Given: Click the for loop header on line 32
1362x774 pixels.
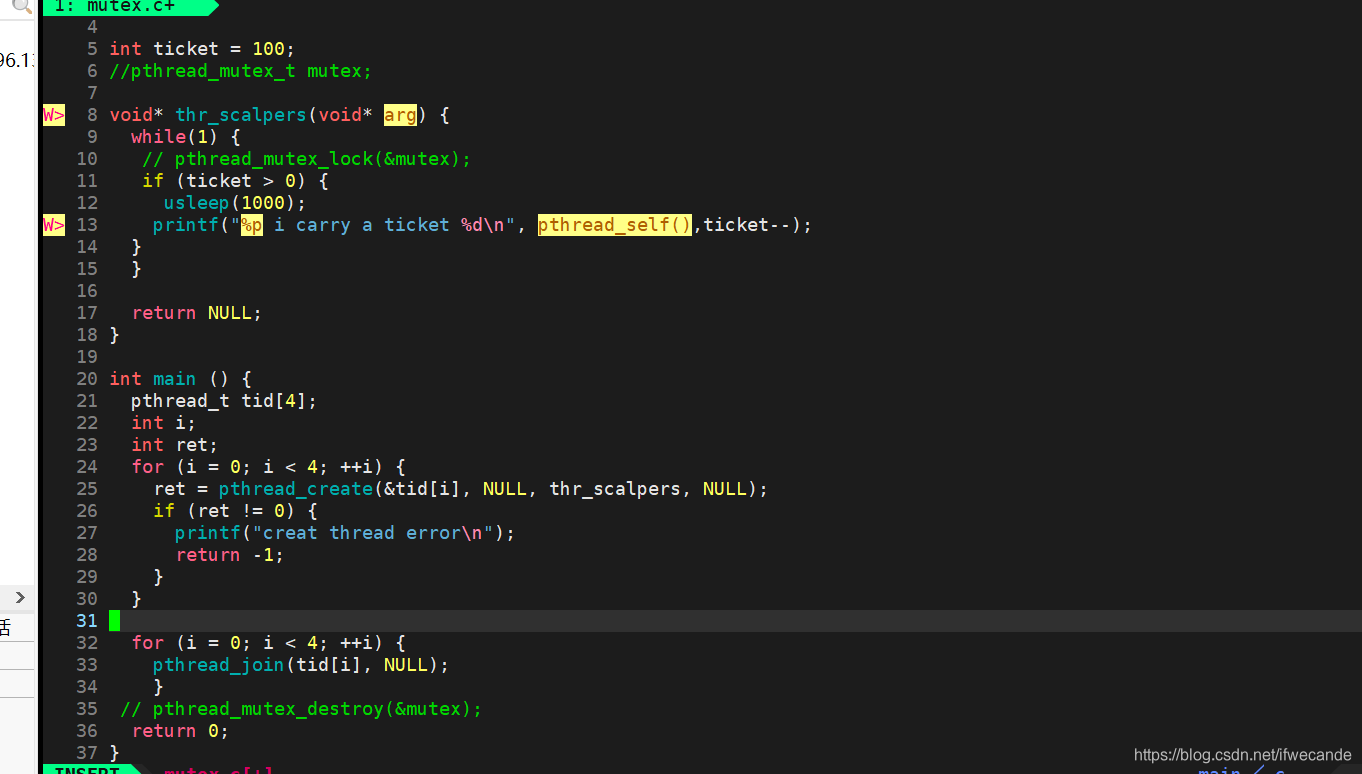Looking at the screenshot, I should (268, 643).
